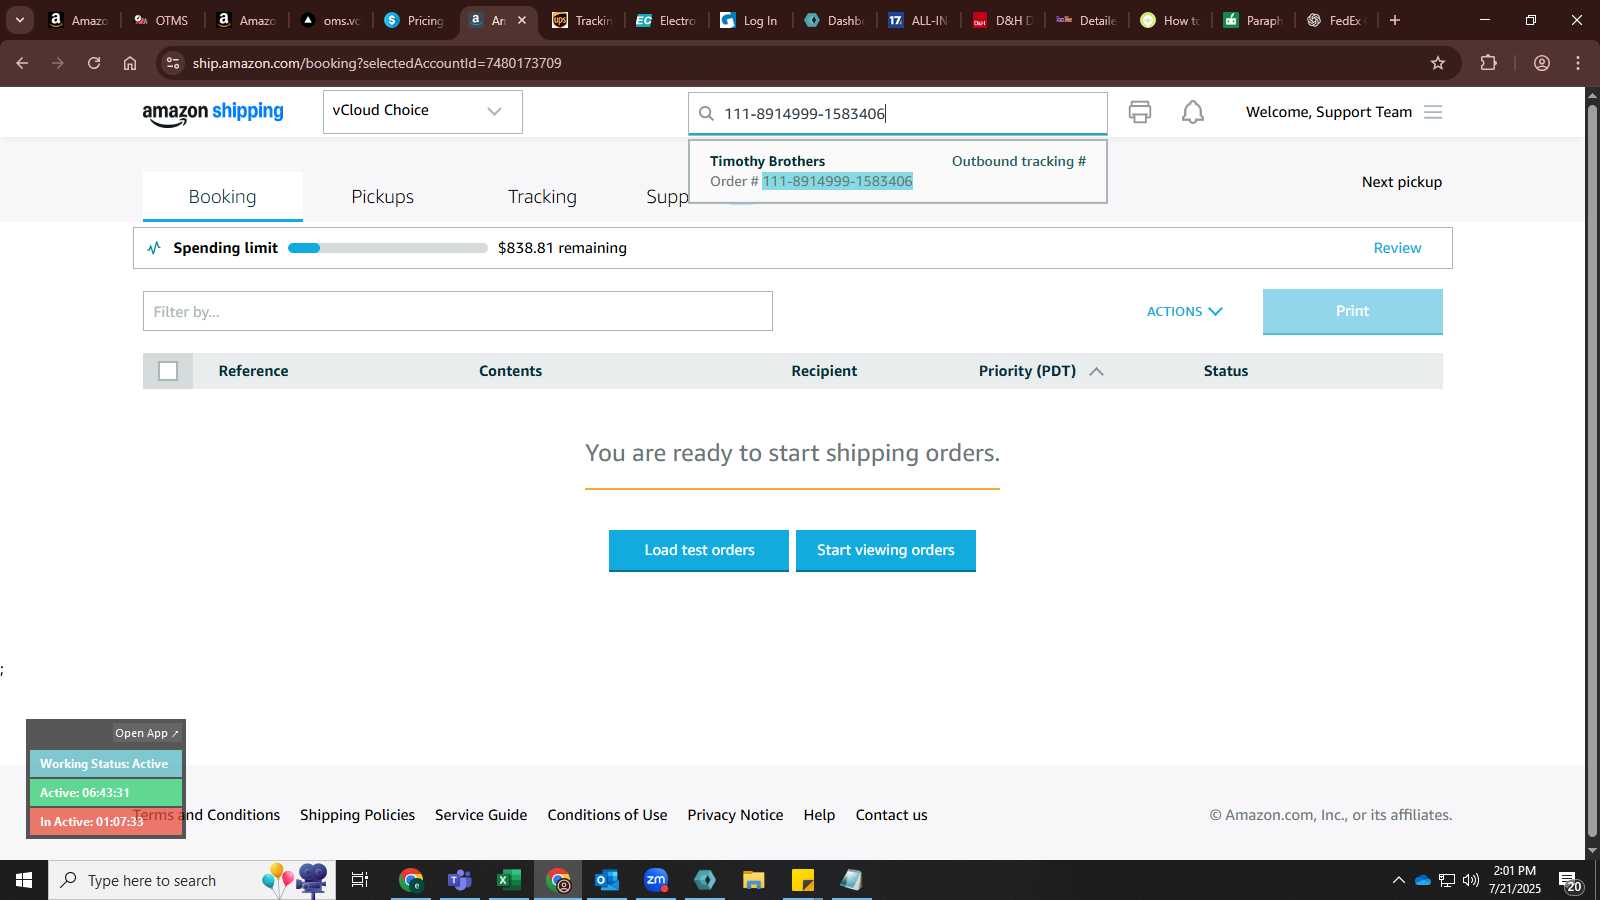
Task: Bookmark this page with star icon
Action: (1438, 63)
